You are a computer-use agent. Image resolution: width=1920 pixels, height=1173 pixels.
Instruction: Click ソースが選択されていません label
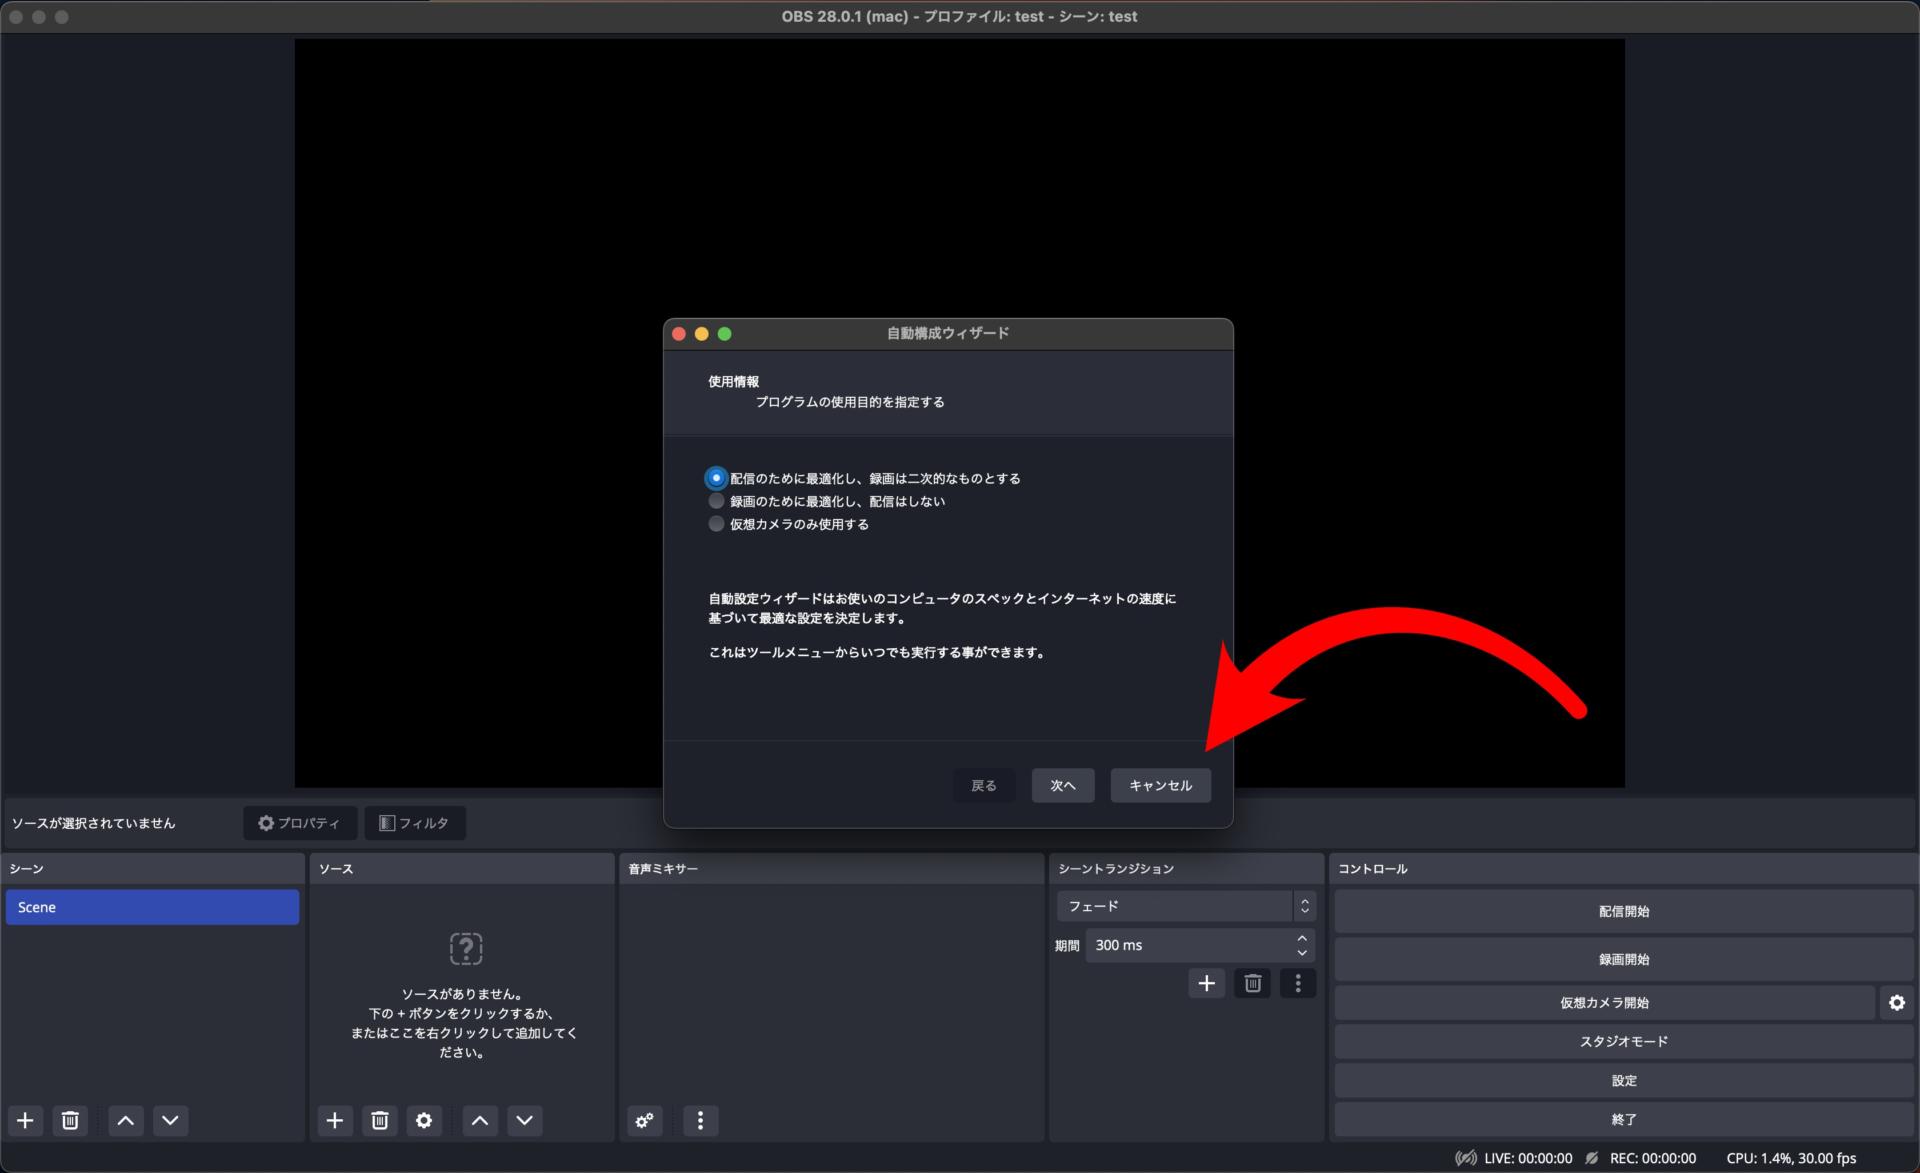pyautogui.click(x=93, y=823)
